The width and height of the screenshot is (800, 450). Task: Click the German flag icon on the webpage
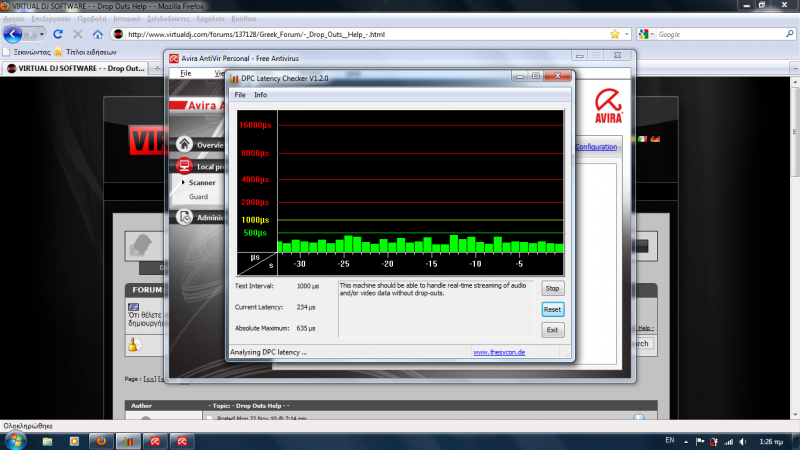(x=655, y=139)
